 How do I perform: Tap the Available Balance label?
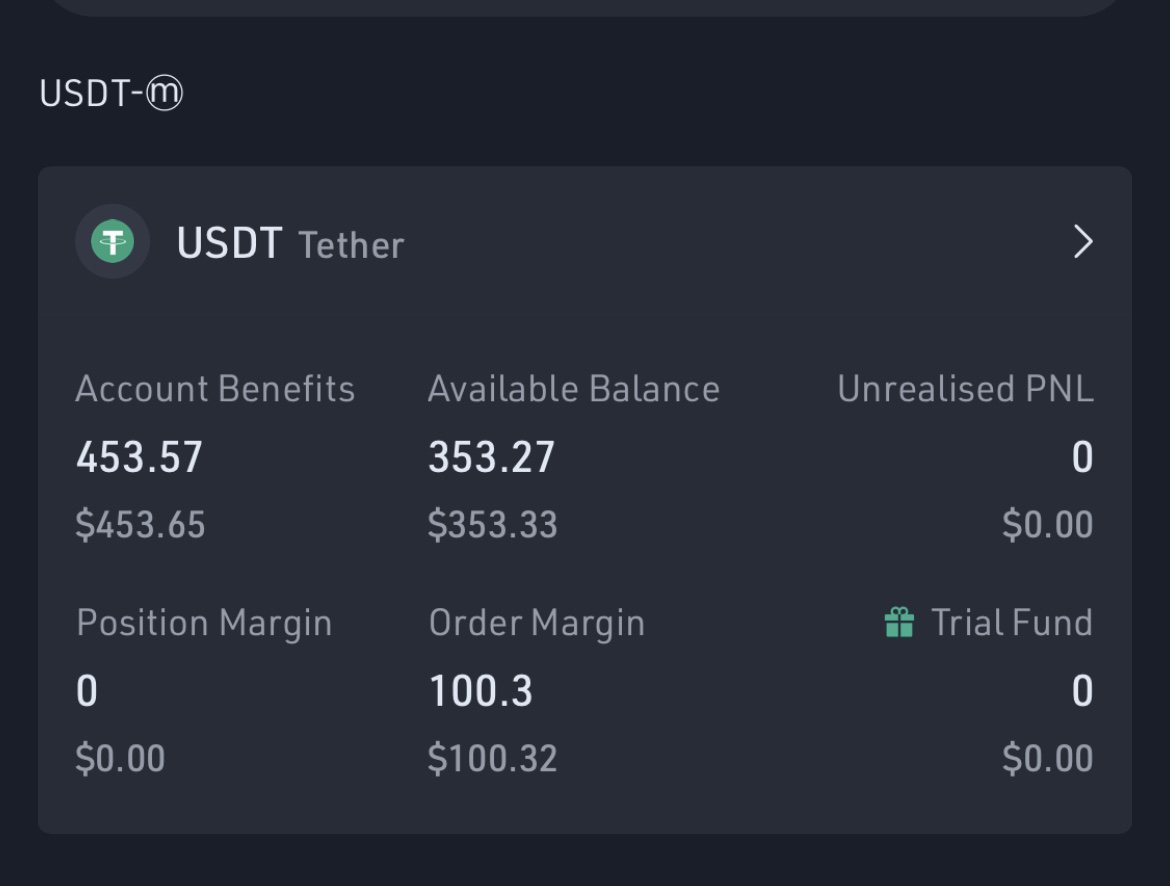[574, 389]
